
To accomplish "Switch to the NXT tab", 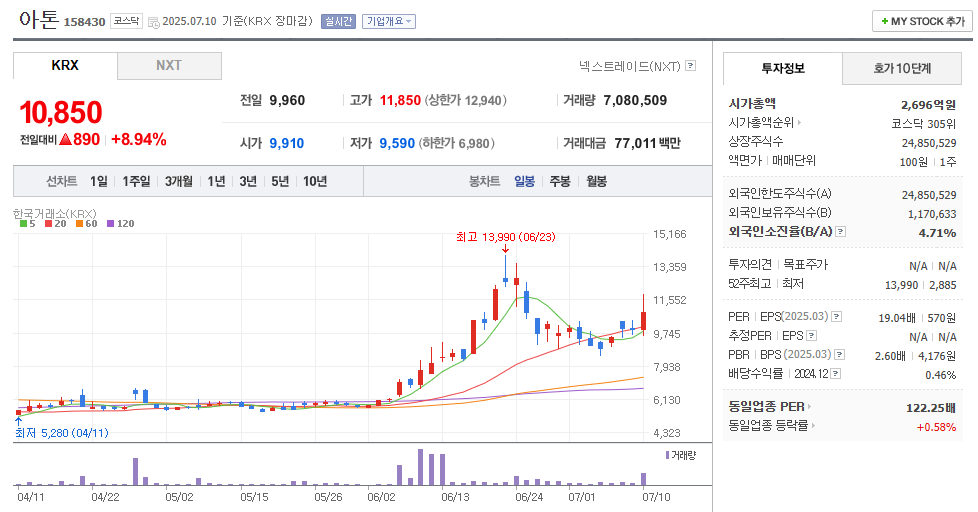I will [x=169, y=65].
